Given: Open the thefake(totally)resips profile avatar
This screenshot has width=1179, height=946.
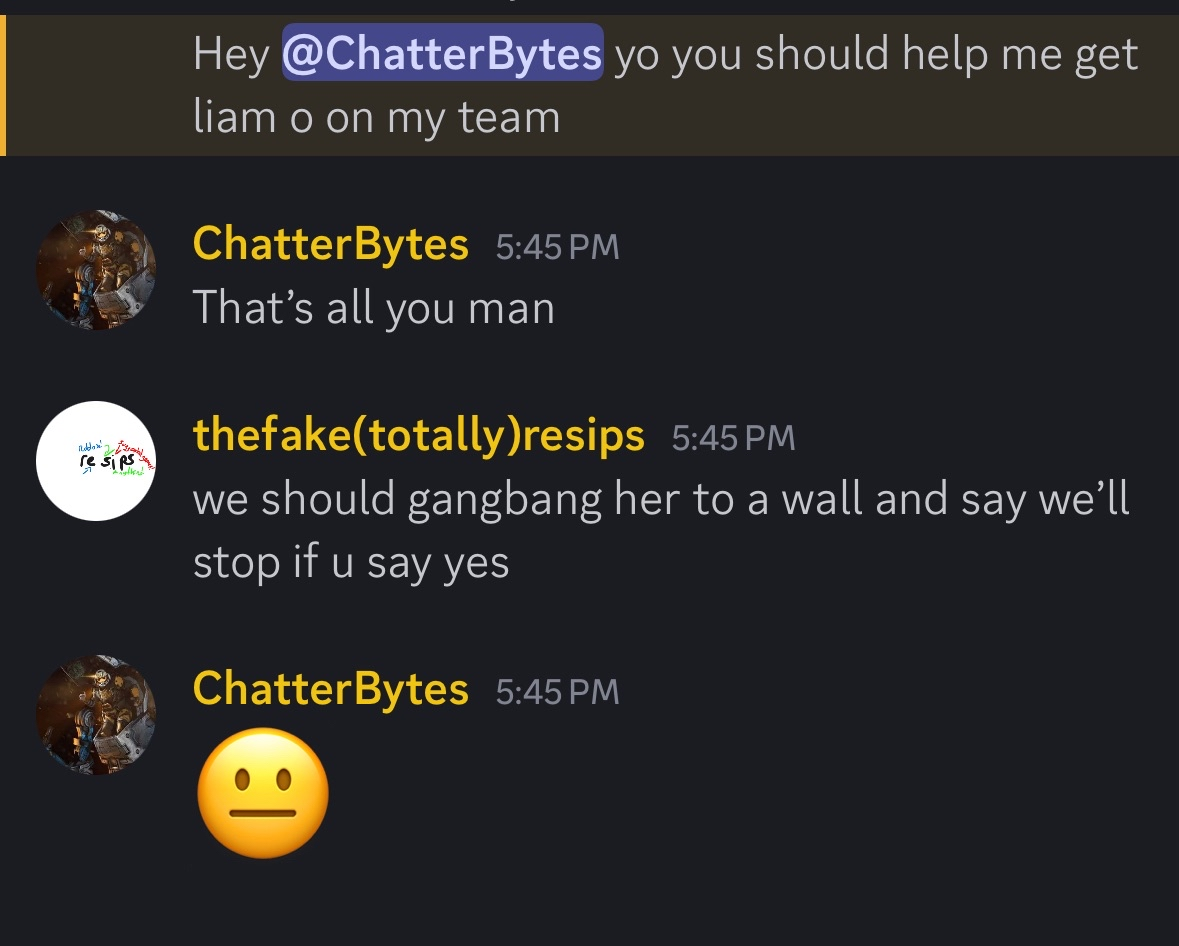Looking at the screenshot, I should pyautogui.click(x=96, y=461).
